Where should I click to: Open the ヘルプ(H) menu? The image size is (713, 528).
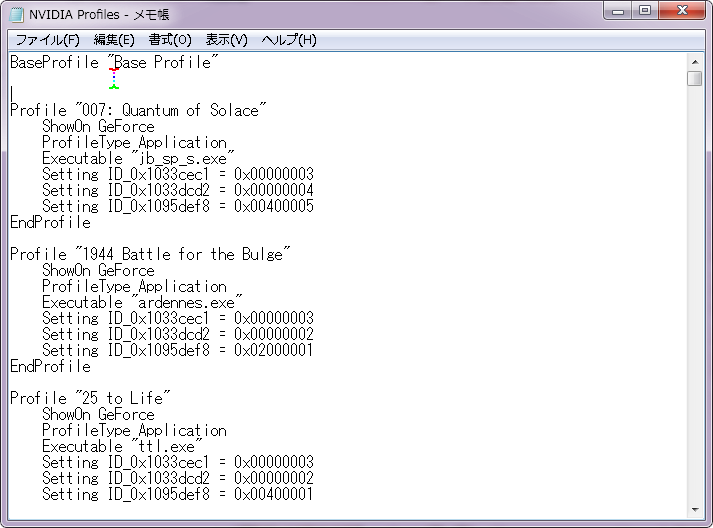[x=289, y=40]
